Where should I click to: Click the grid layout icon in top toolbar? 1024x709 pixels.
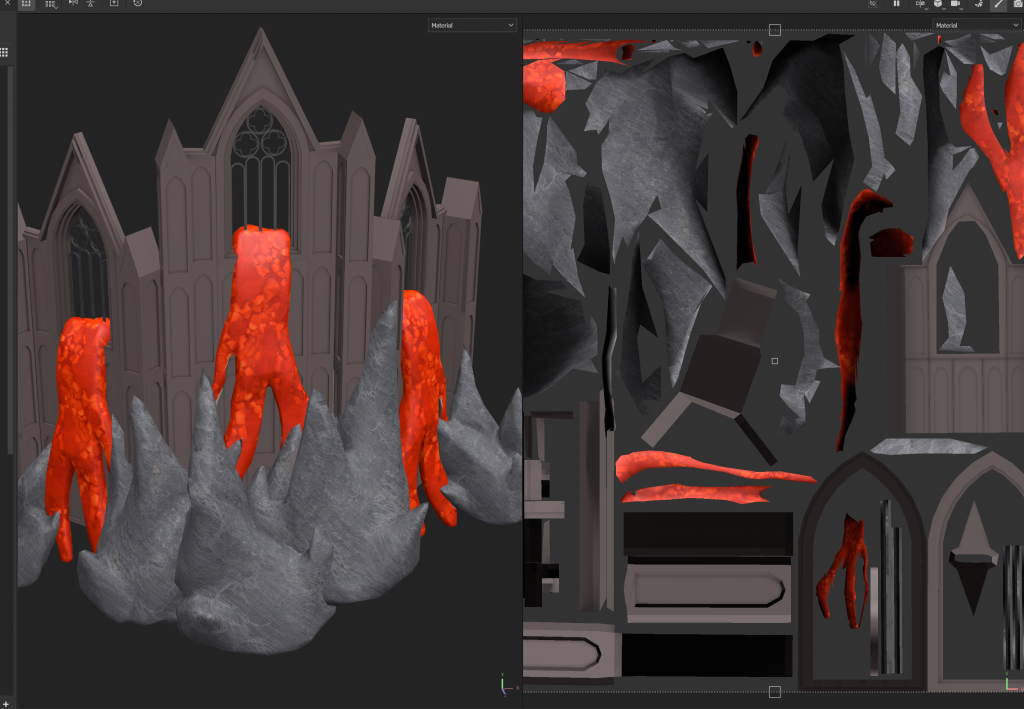pyautogui.click(x=26, y=4)
